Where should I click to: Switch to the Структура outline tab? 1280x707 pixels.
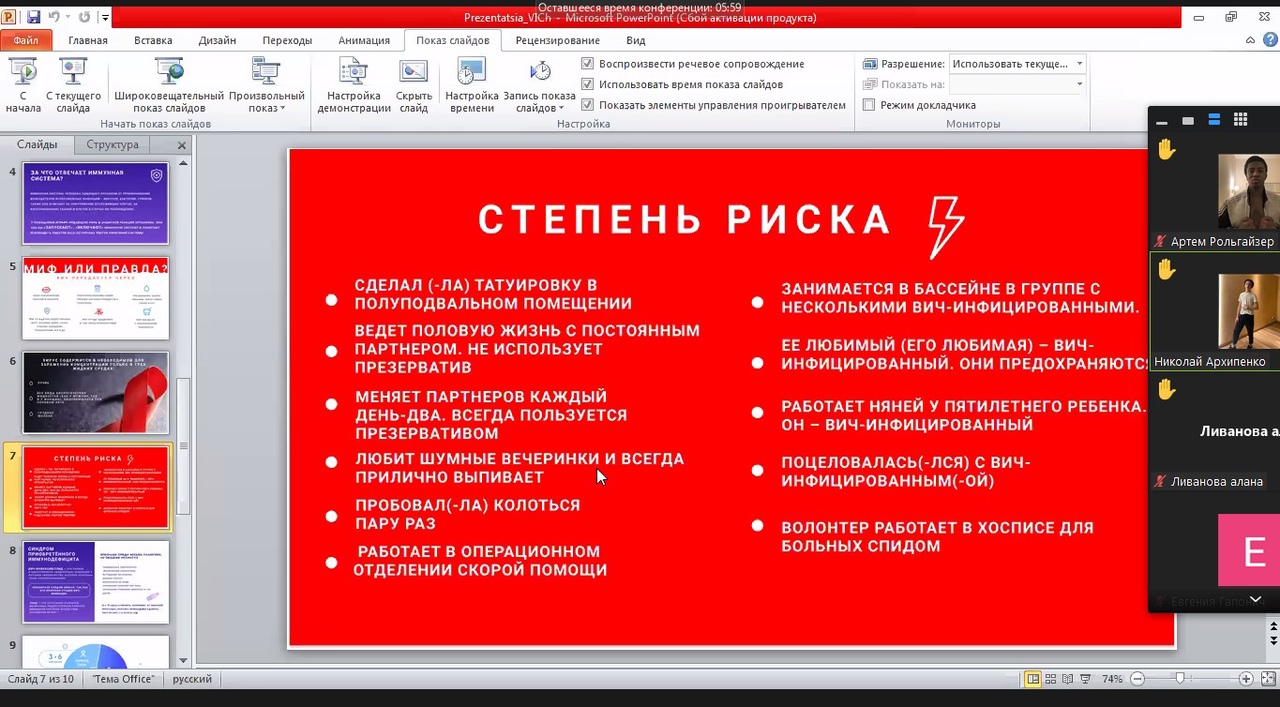[x=112, y=145]
